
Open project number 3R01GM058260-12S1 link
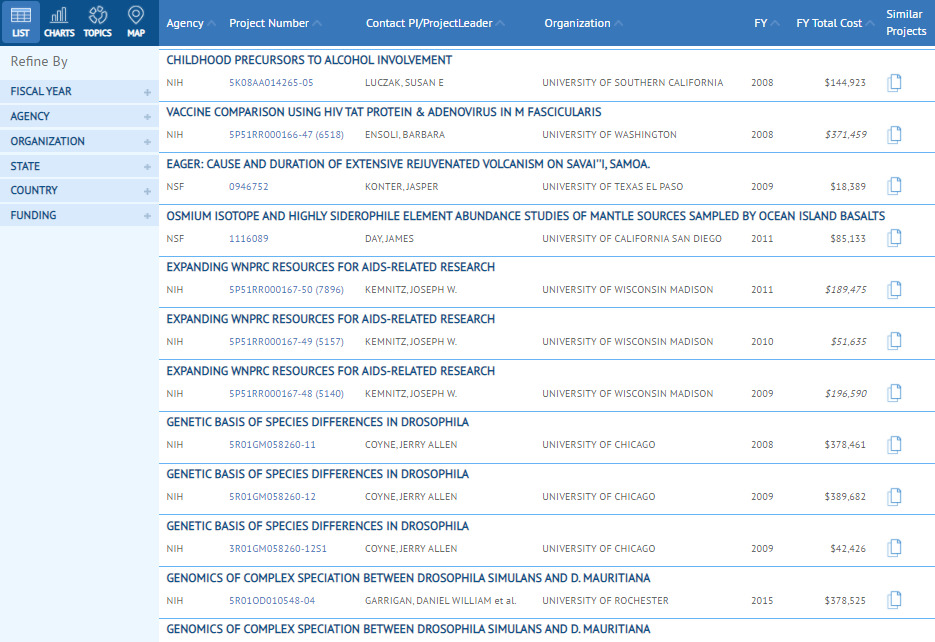click(278, 548)
